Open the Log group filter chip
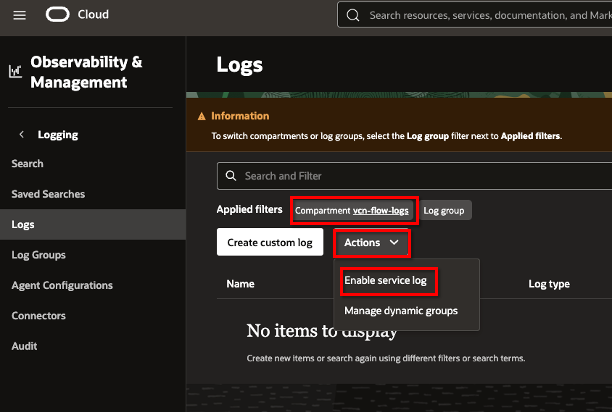The height and width of the screenshot is (412, 612). (445, 210)
